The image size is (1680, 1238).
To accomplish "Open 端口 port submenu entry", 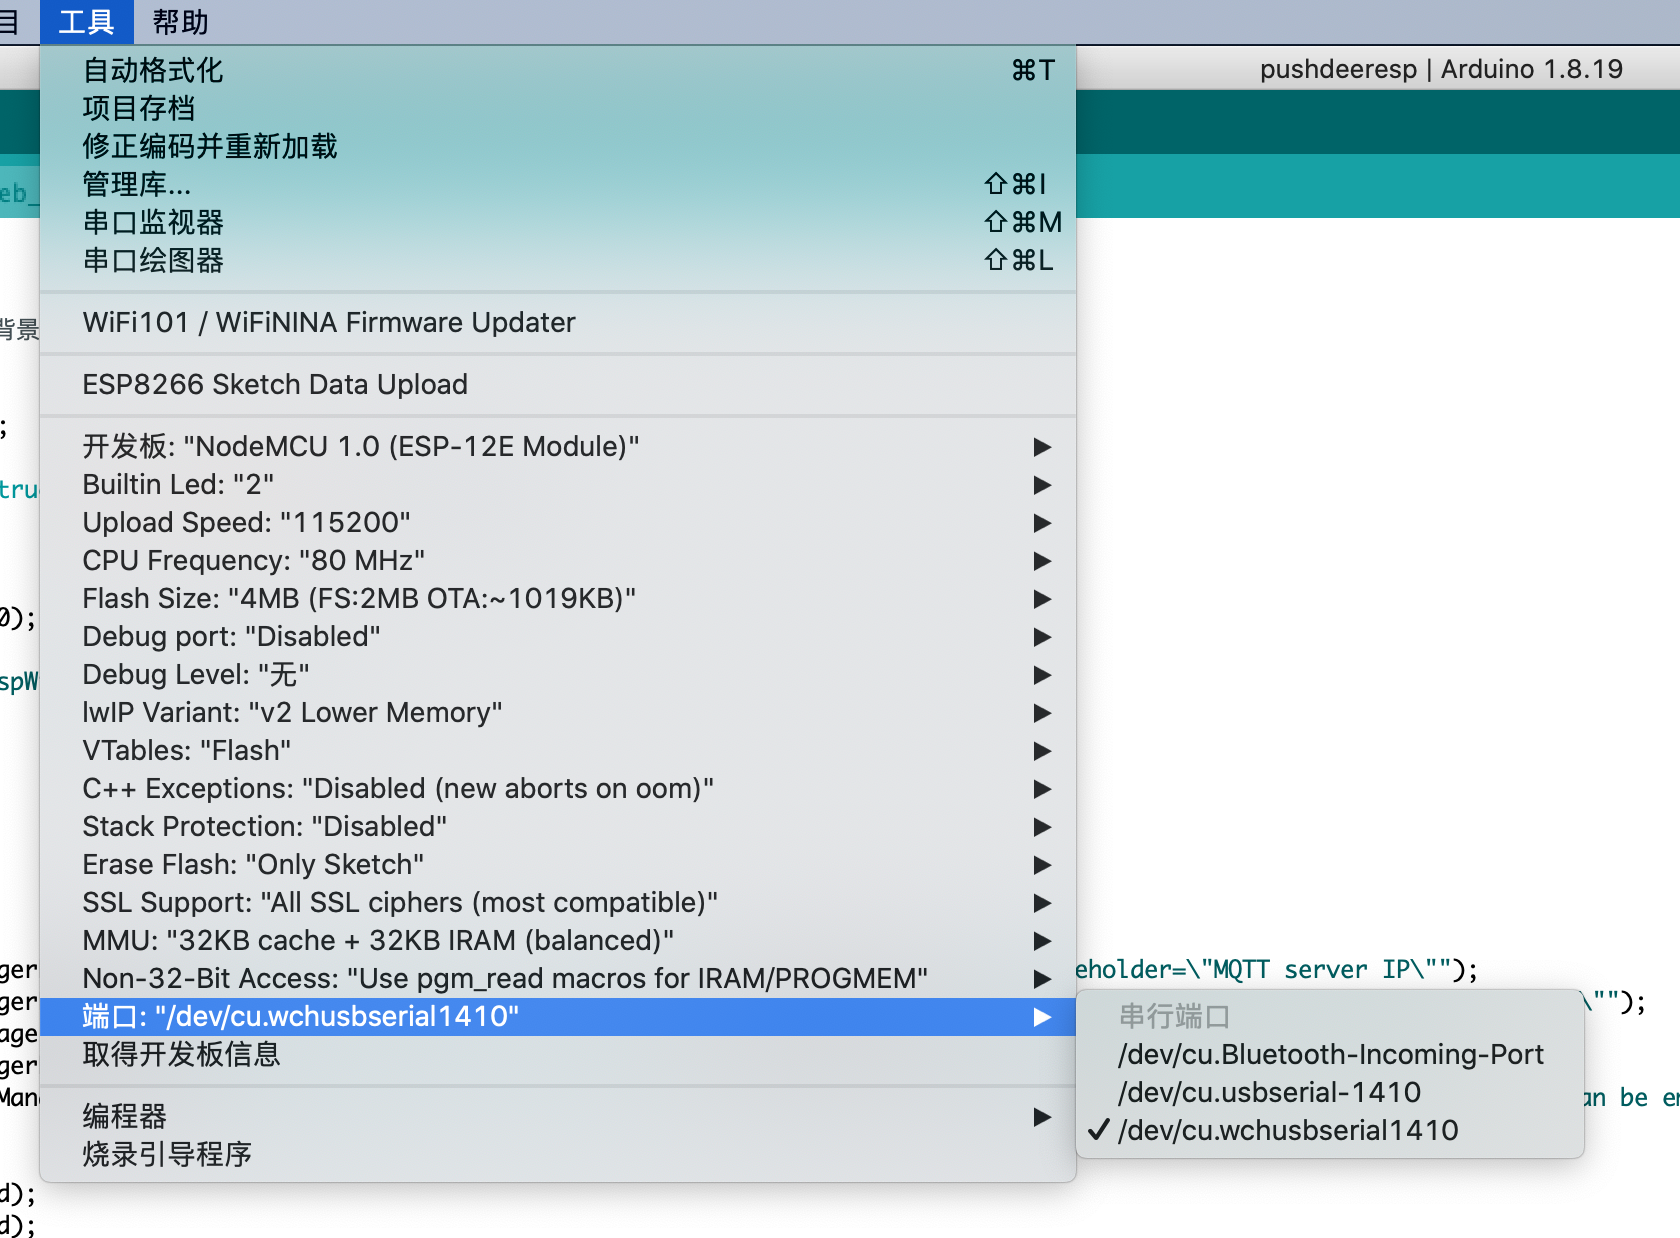I will coord(558,1016).
